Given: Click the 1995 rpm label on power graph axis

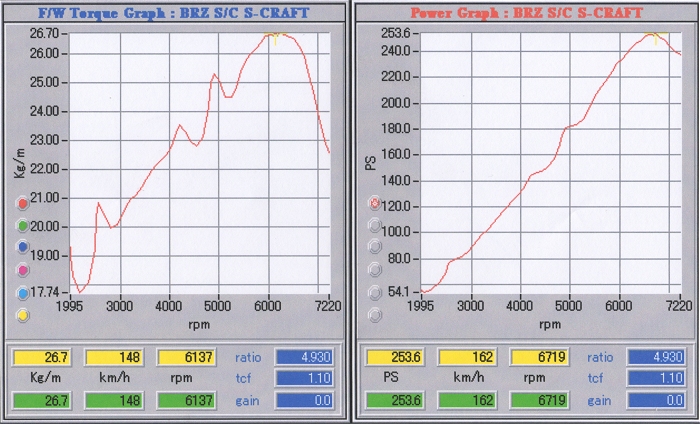Looking at the screenshot, I should coord(421,306).
